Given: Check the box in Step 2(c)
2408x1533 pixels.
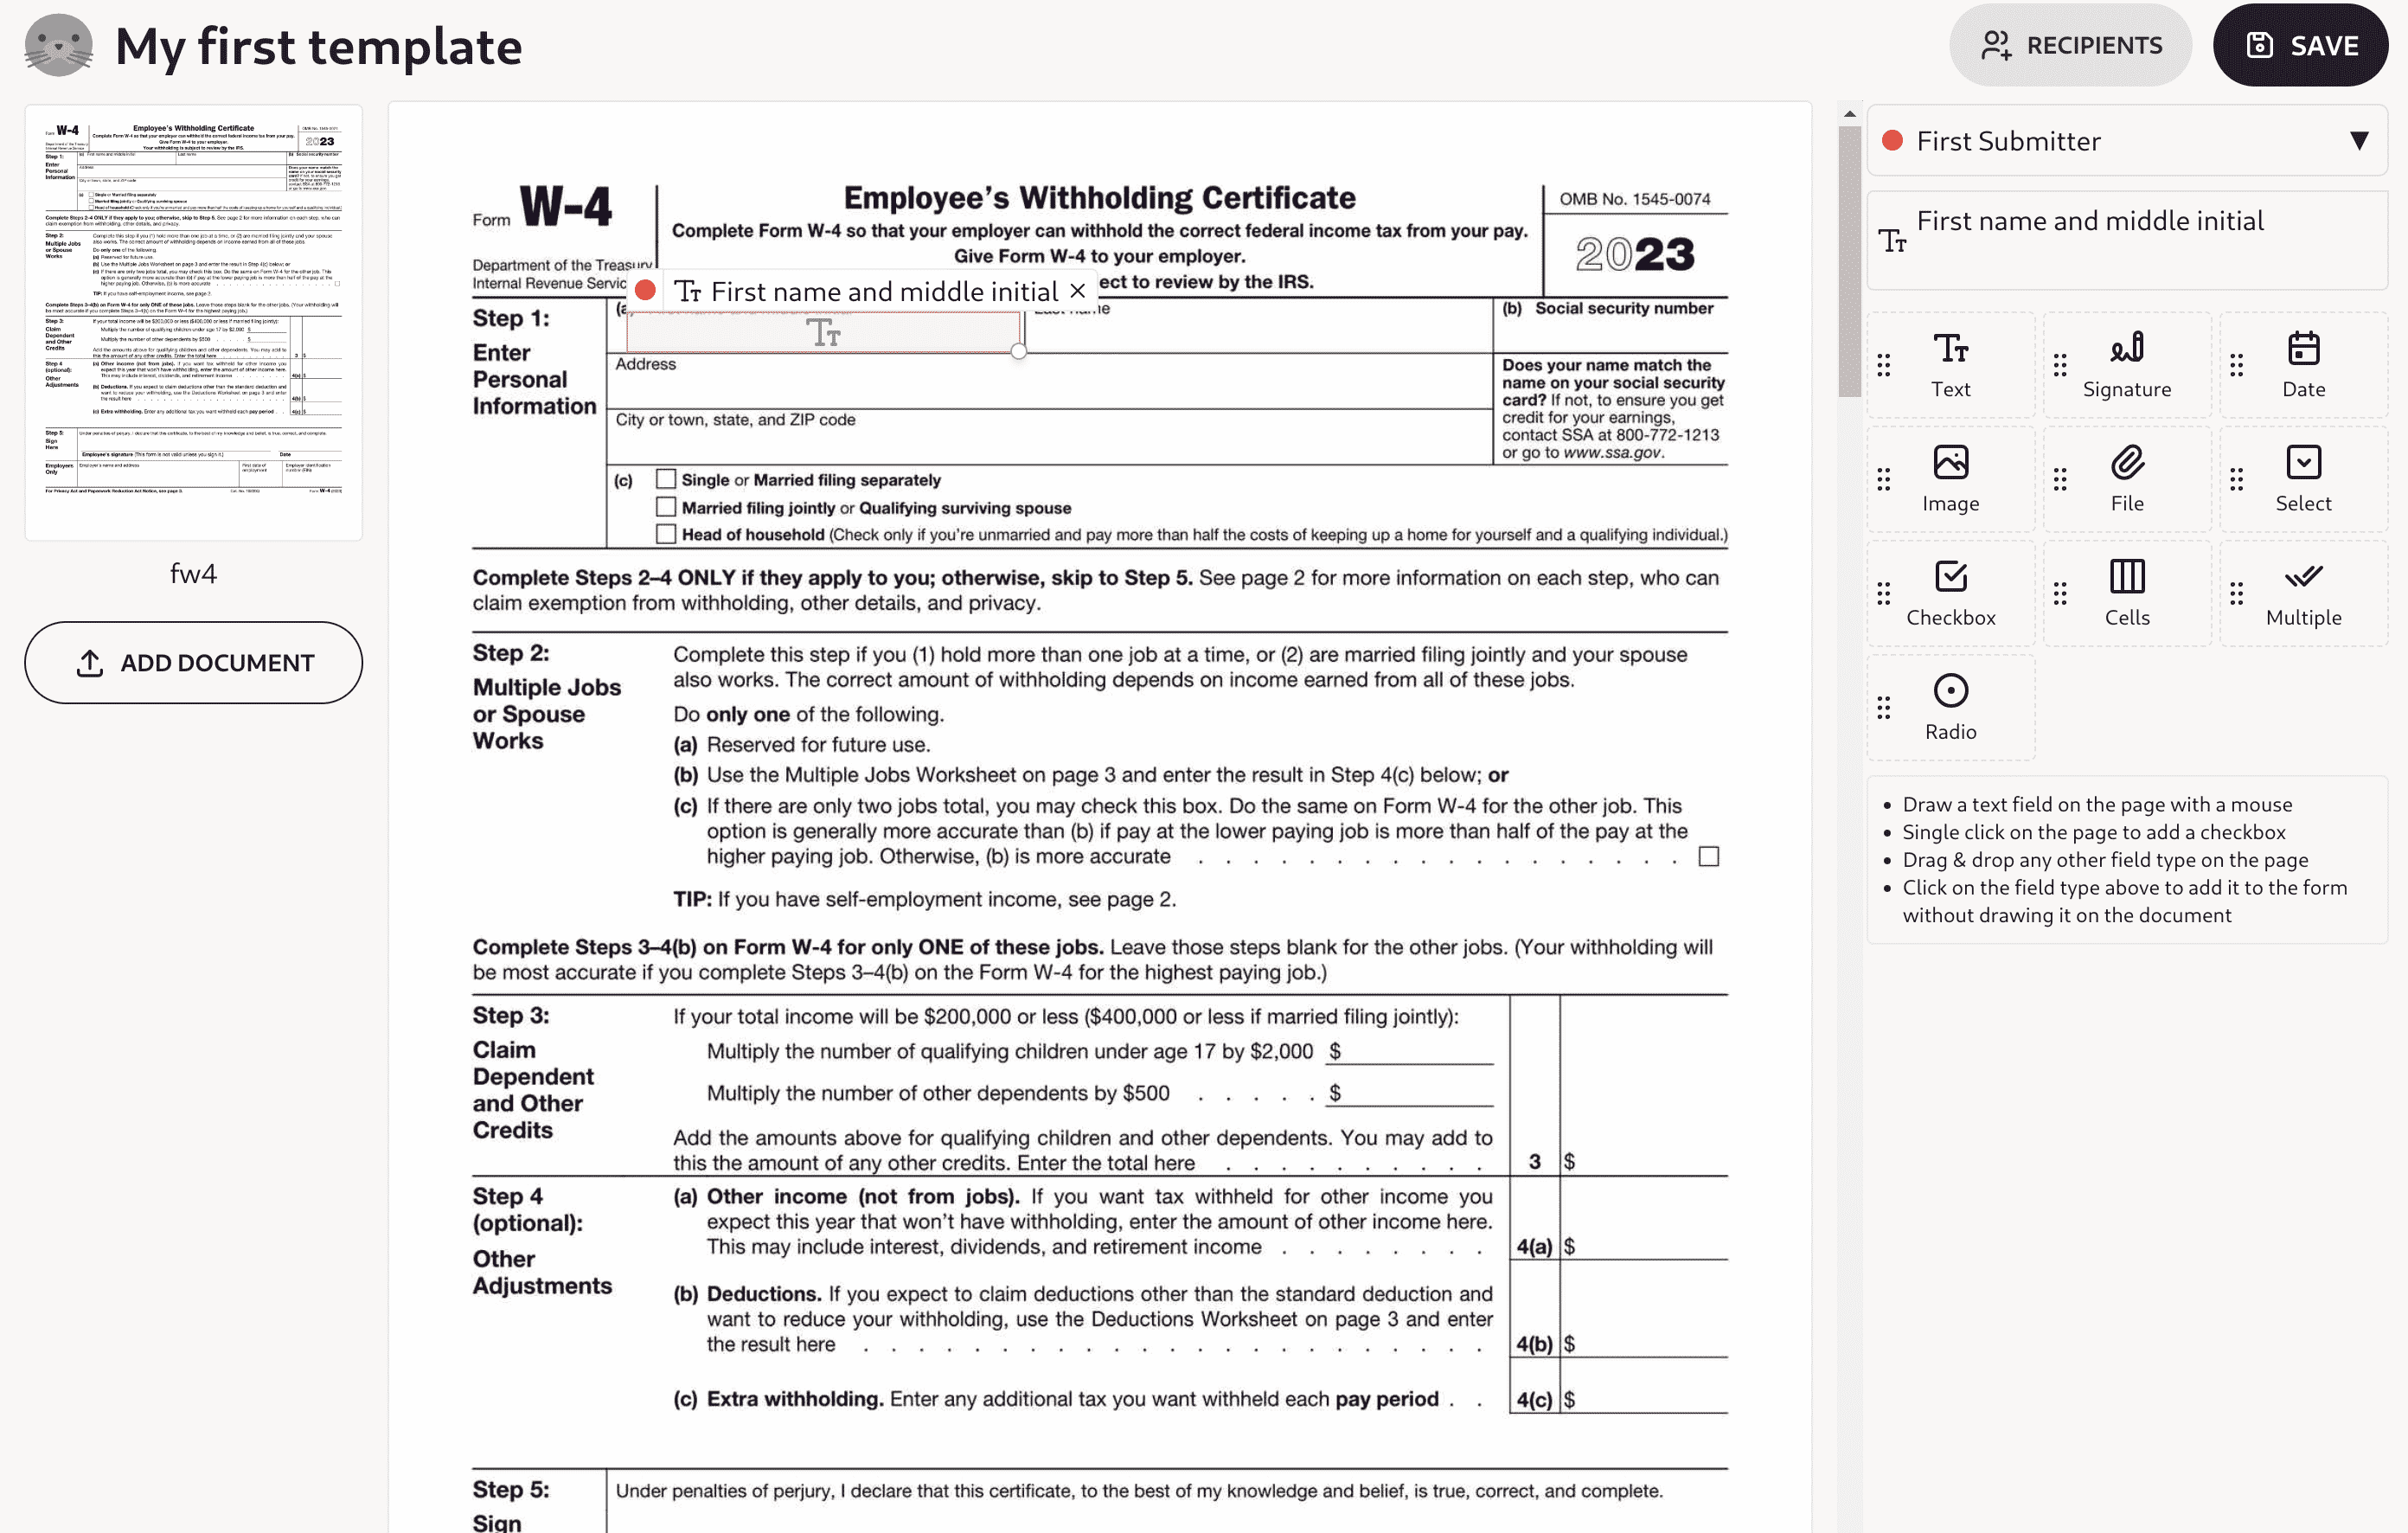Looking at the screenshot, I should click(1710, 856).
